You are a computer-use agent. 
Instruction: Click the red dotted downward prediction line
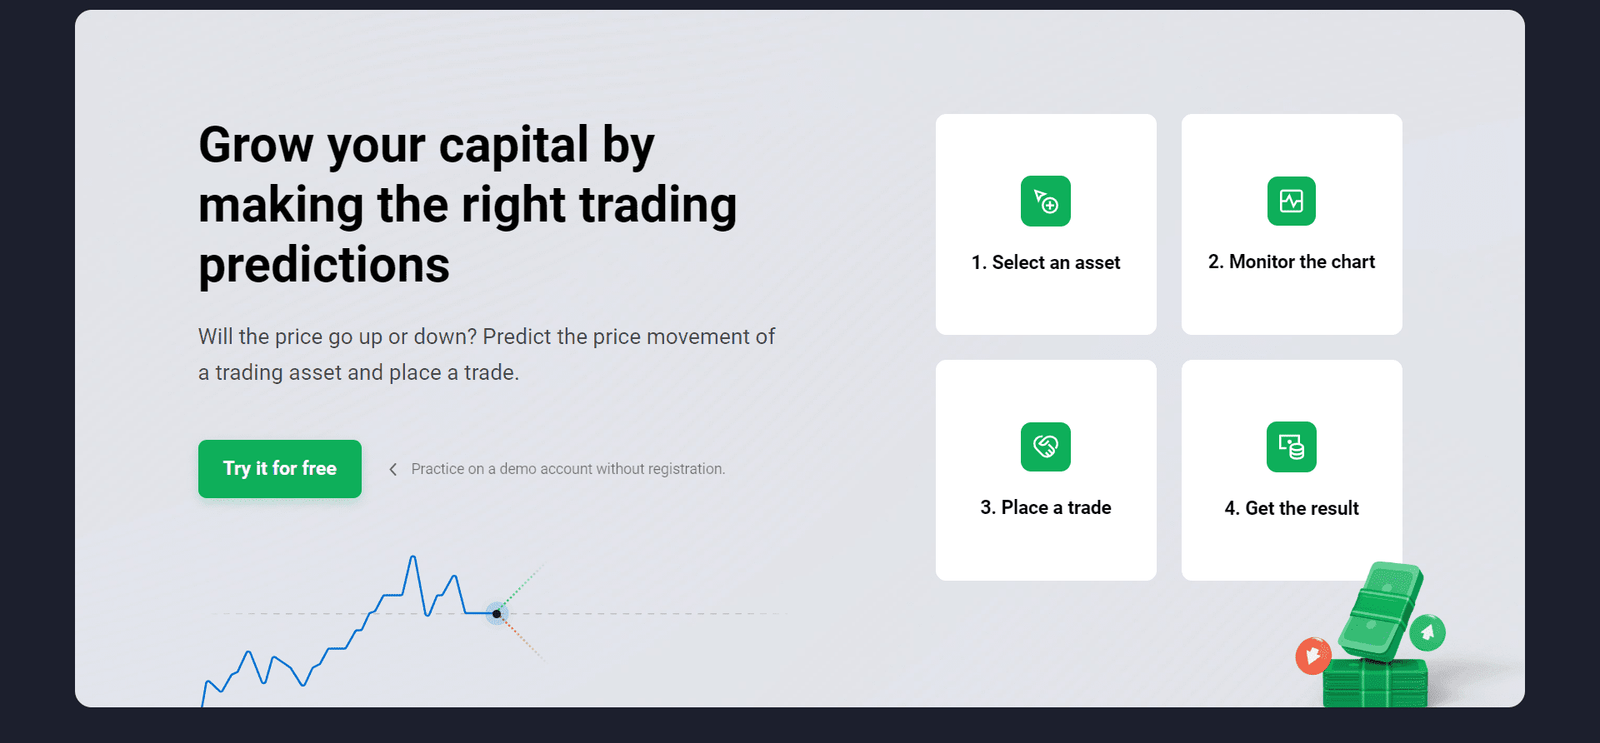click(x=522, y=638)
